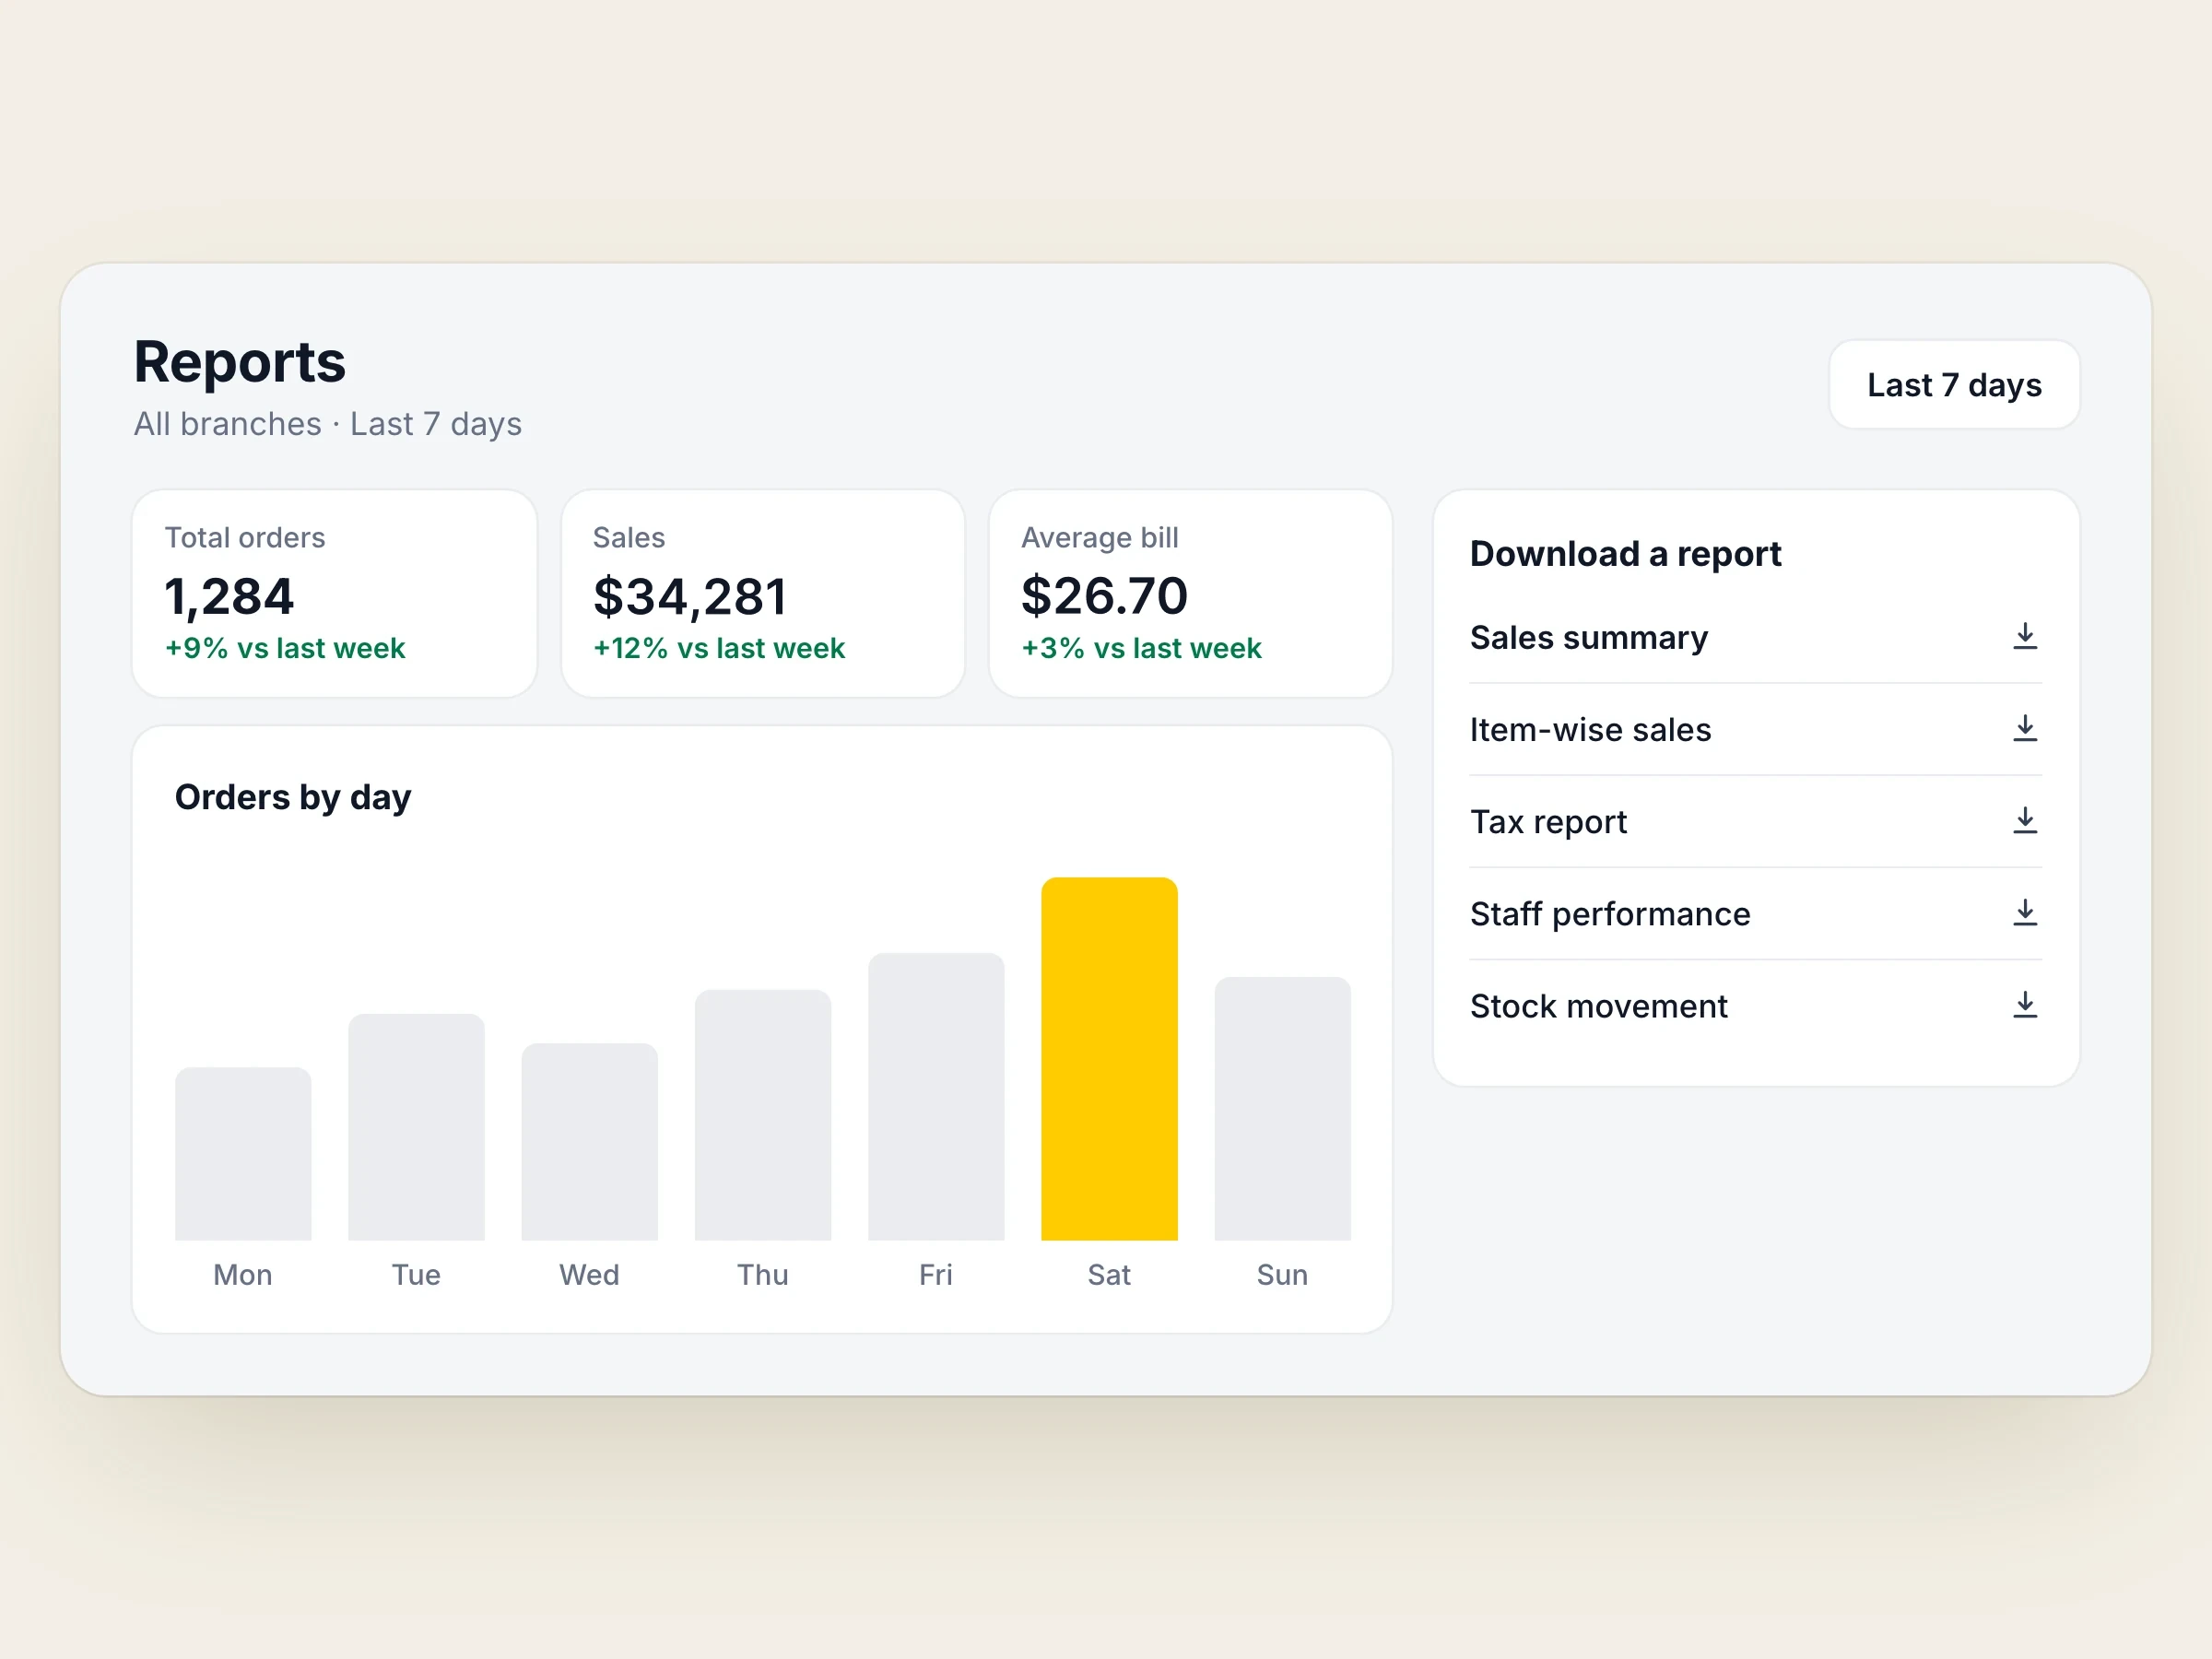Click the "$26.70" average bill value
This screenshot has width=2212, height=1659.
(1104, 596)
